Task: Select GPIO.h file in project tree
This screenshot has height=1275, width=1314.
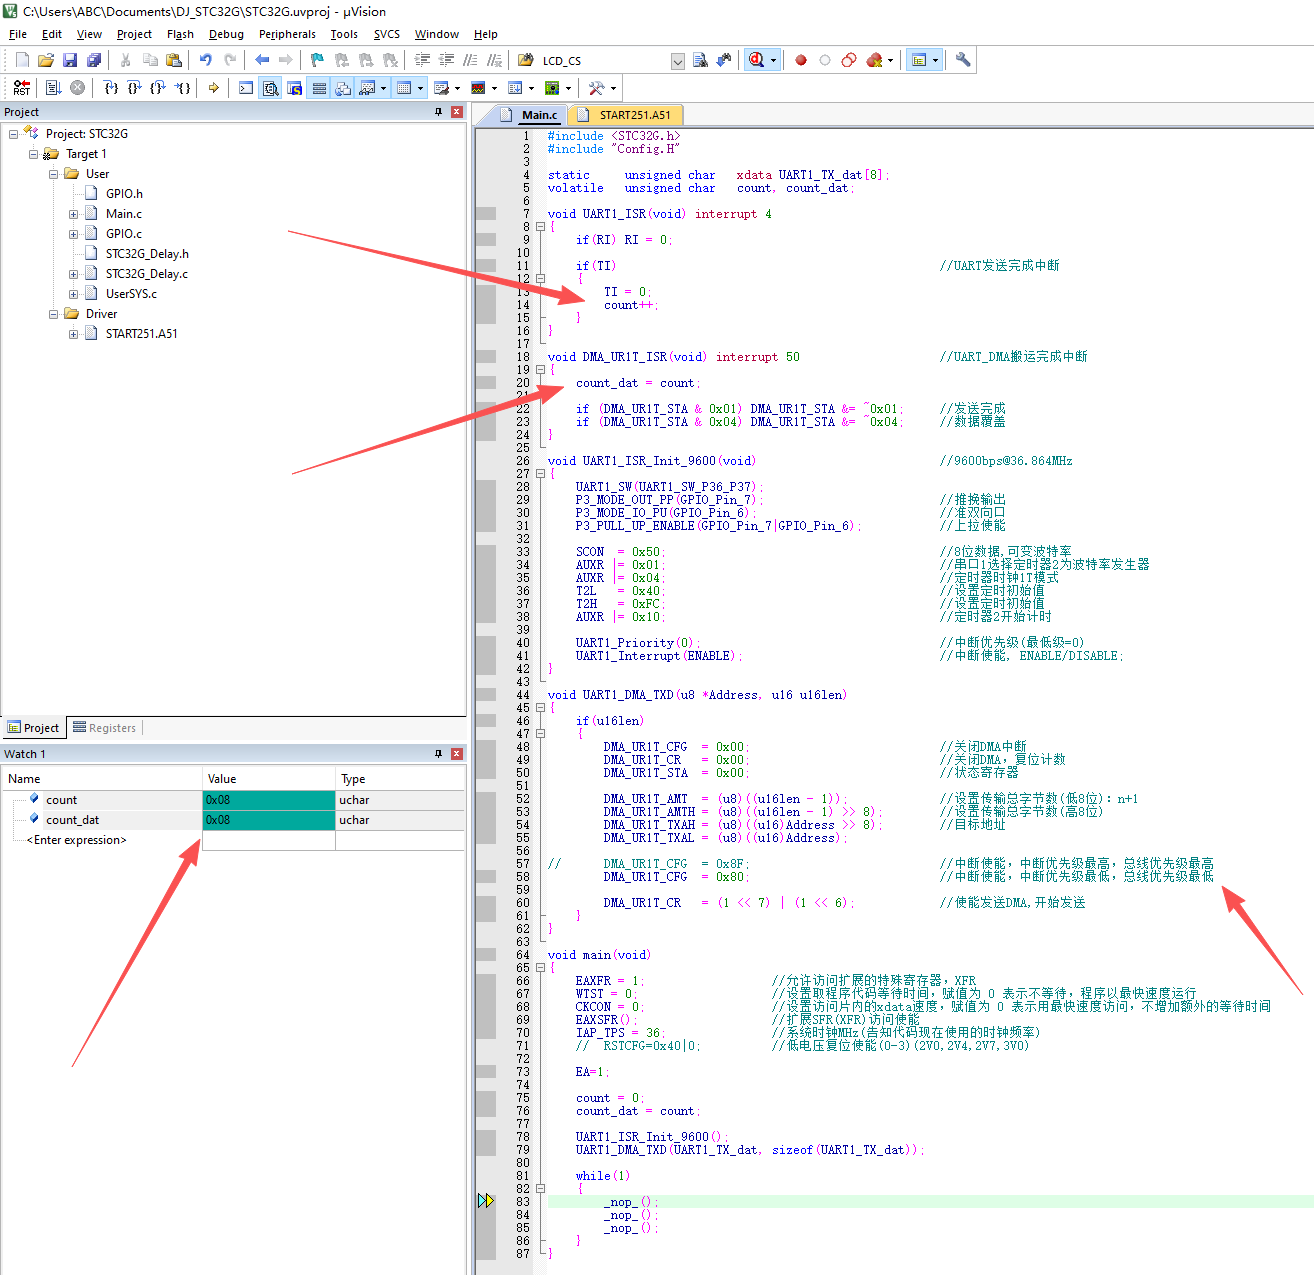Action: tap(124, 194)
